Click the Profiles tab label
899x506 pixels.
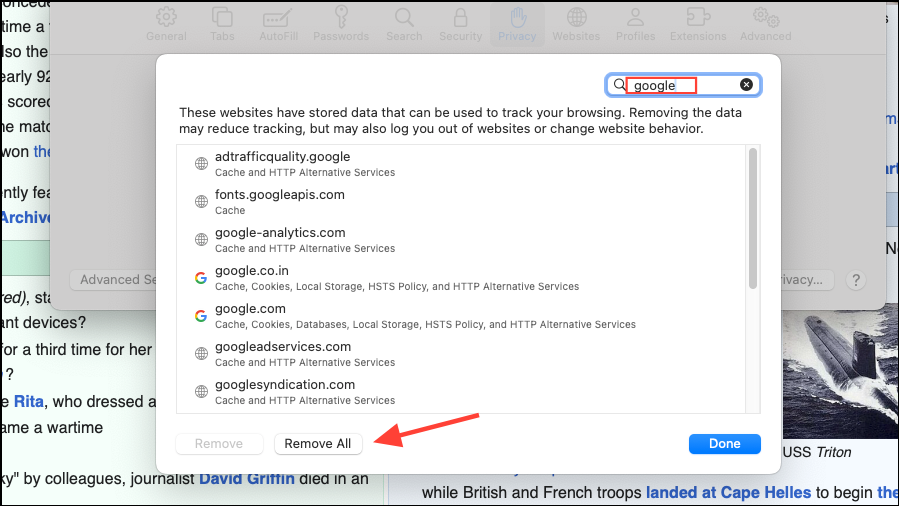click(x=635, y=36)
